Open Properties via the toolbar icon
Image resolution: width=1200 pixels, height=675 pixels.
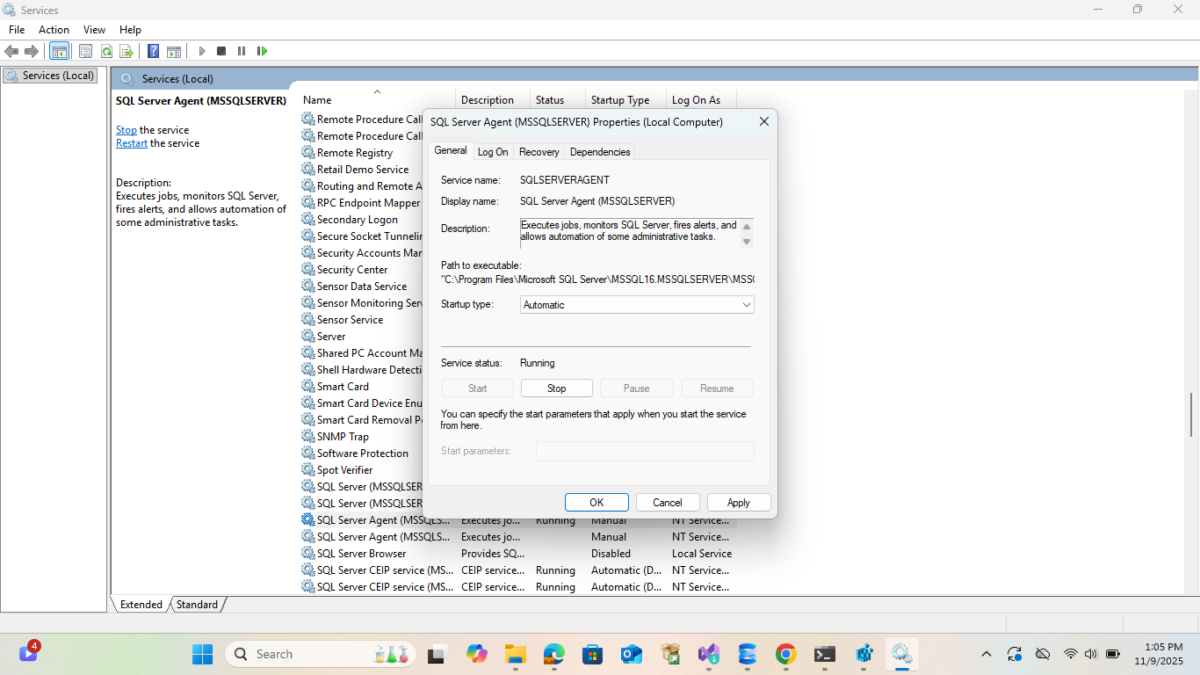(x=86, y=51)
